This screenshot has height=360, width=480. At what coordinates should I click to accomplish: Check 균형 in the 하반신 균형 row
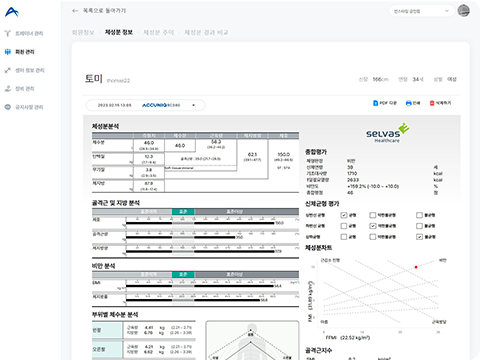pos(344,226)
